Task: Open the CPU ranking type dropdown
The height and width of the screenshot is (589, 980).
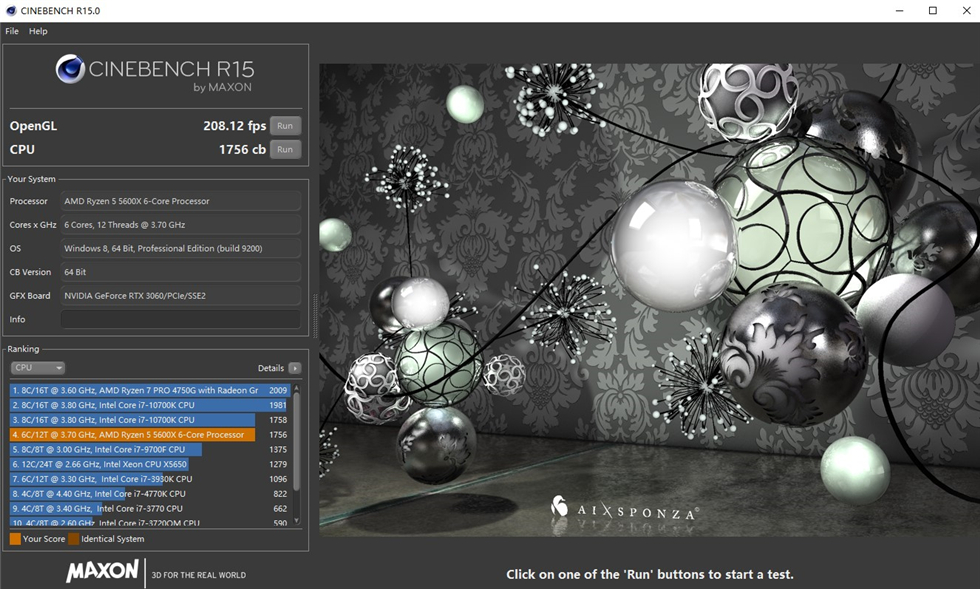Action: [x=38, y=368]
